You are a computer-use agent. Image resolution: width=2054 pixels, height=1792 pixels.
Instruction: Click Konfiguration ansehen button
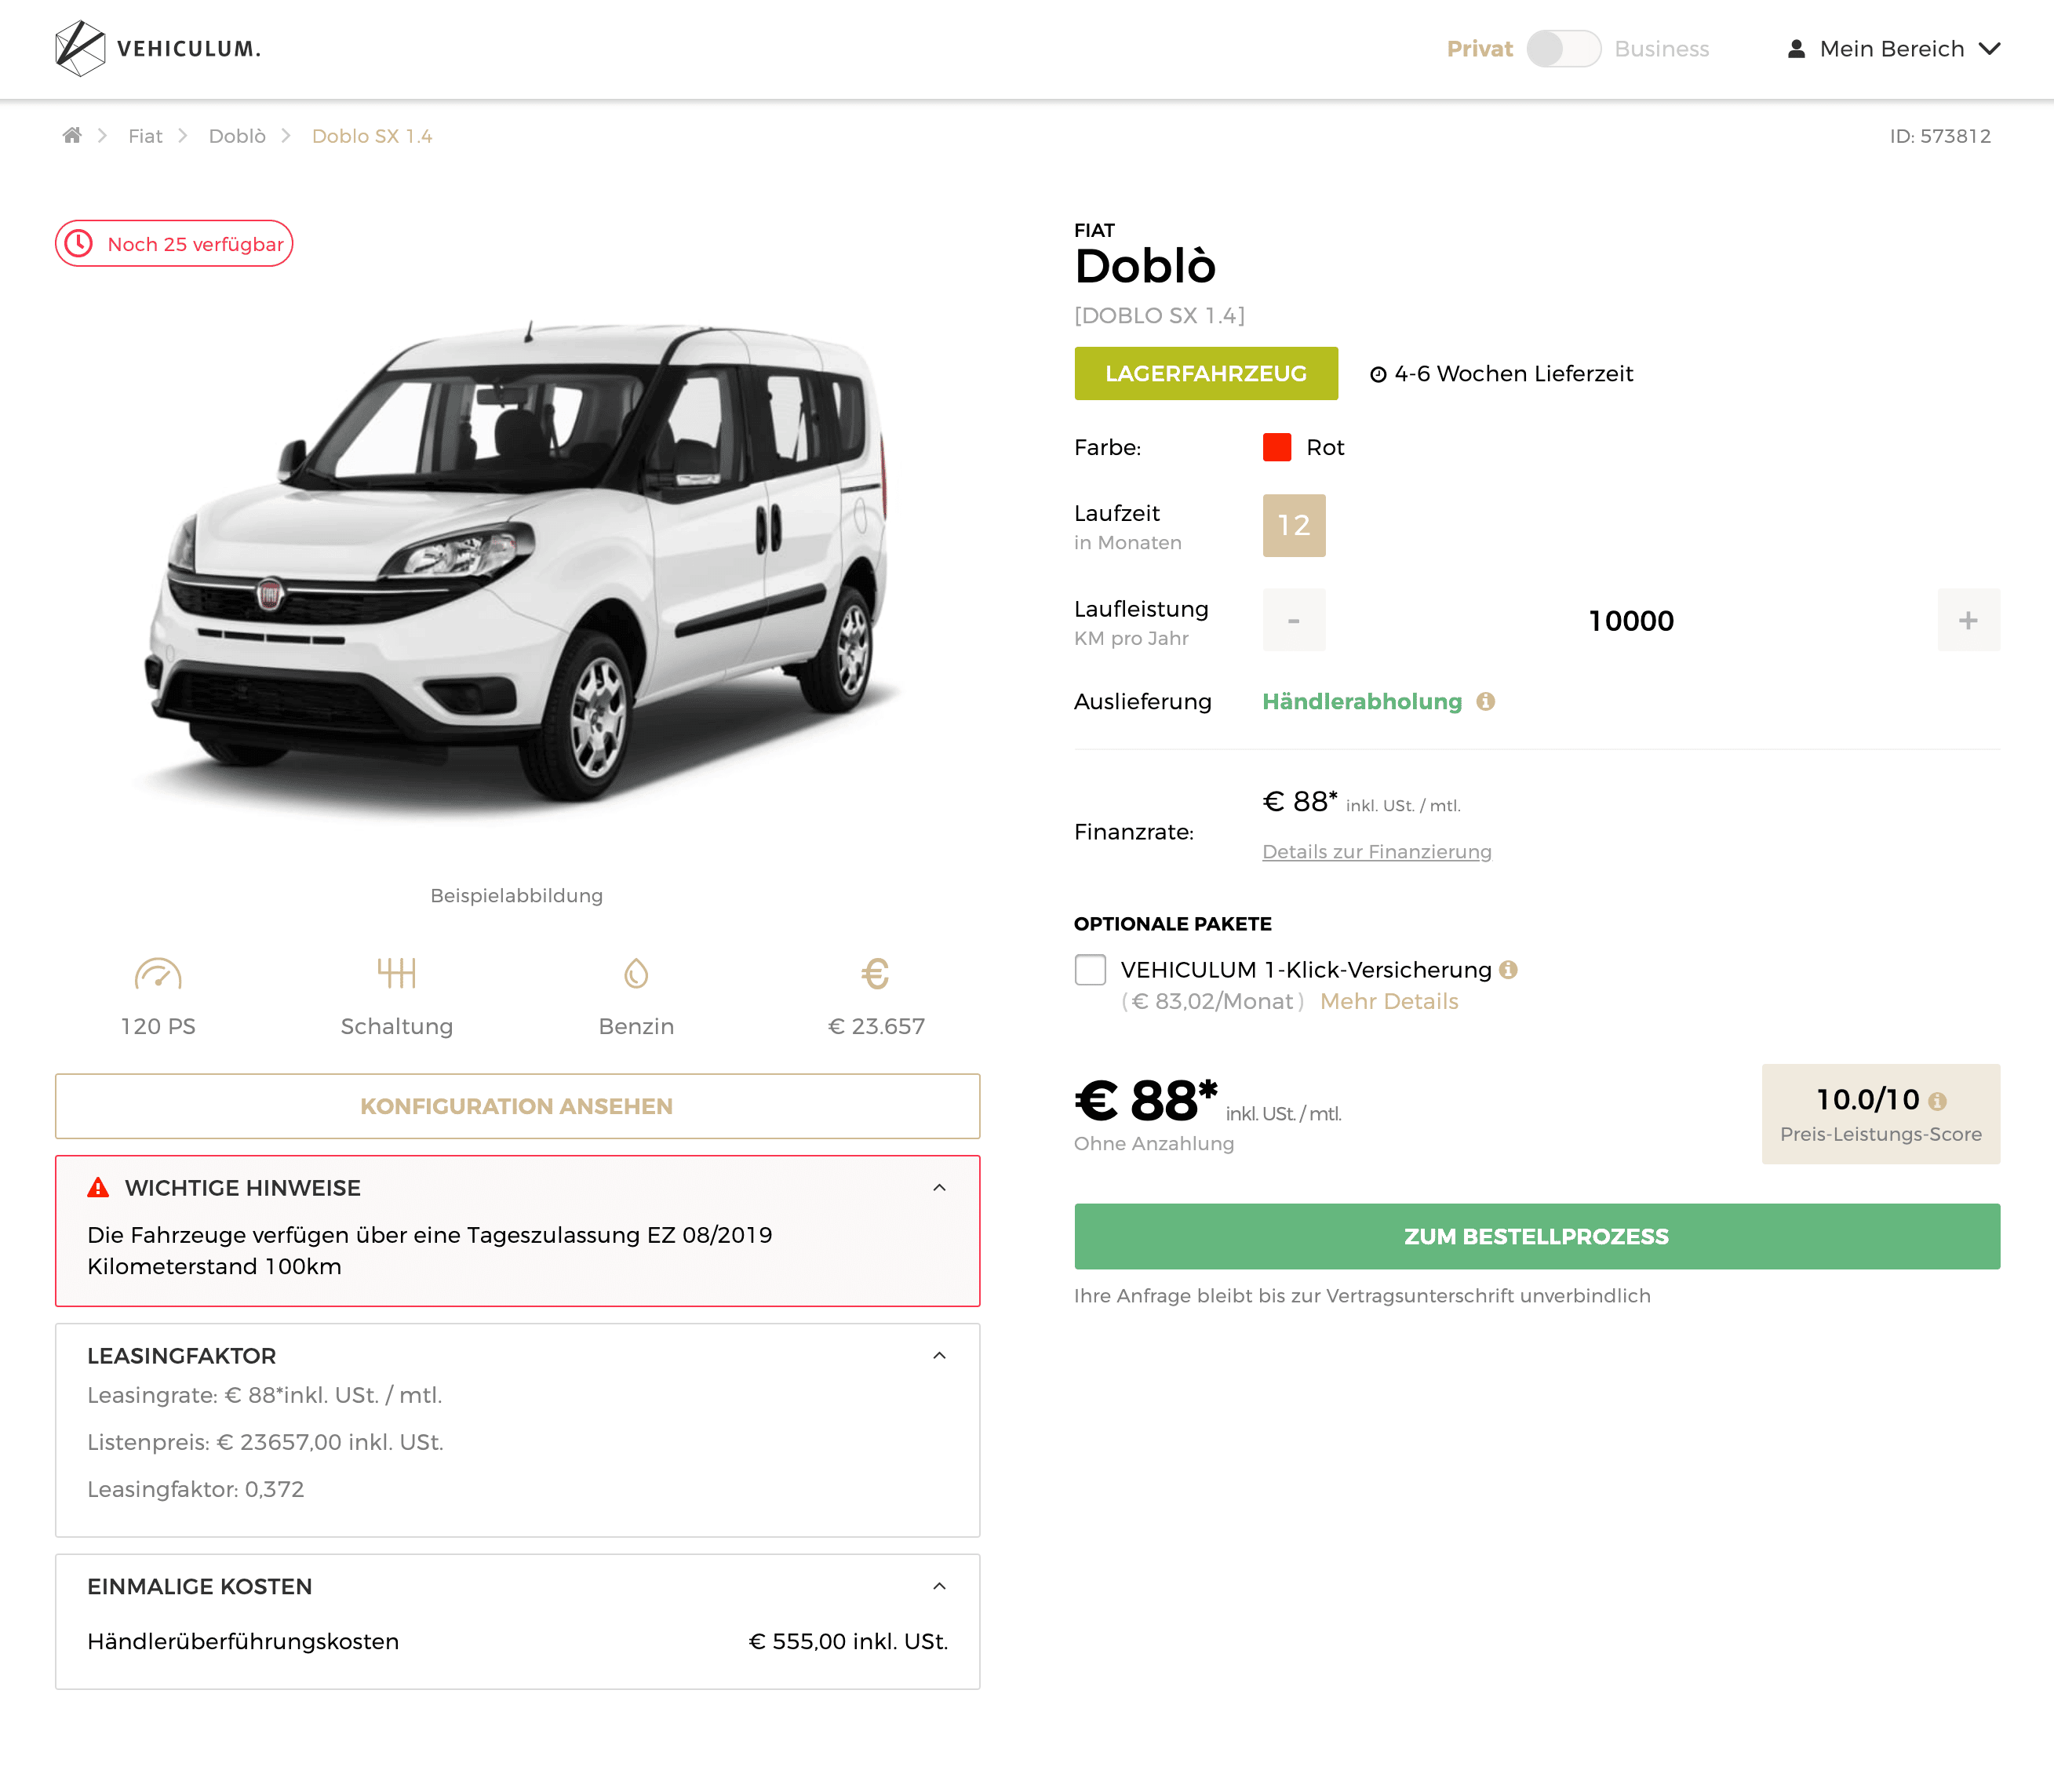pos(517,1106)
